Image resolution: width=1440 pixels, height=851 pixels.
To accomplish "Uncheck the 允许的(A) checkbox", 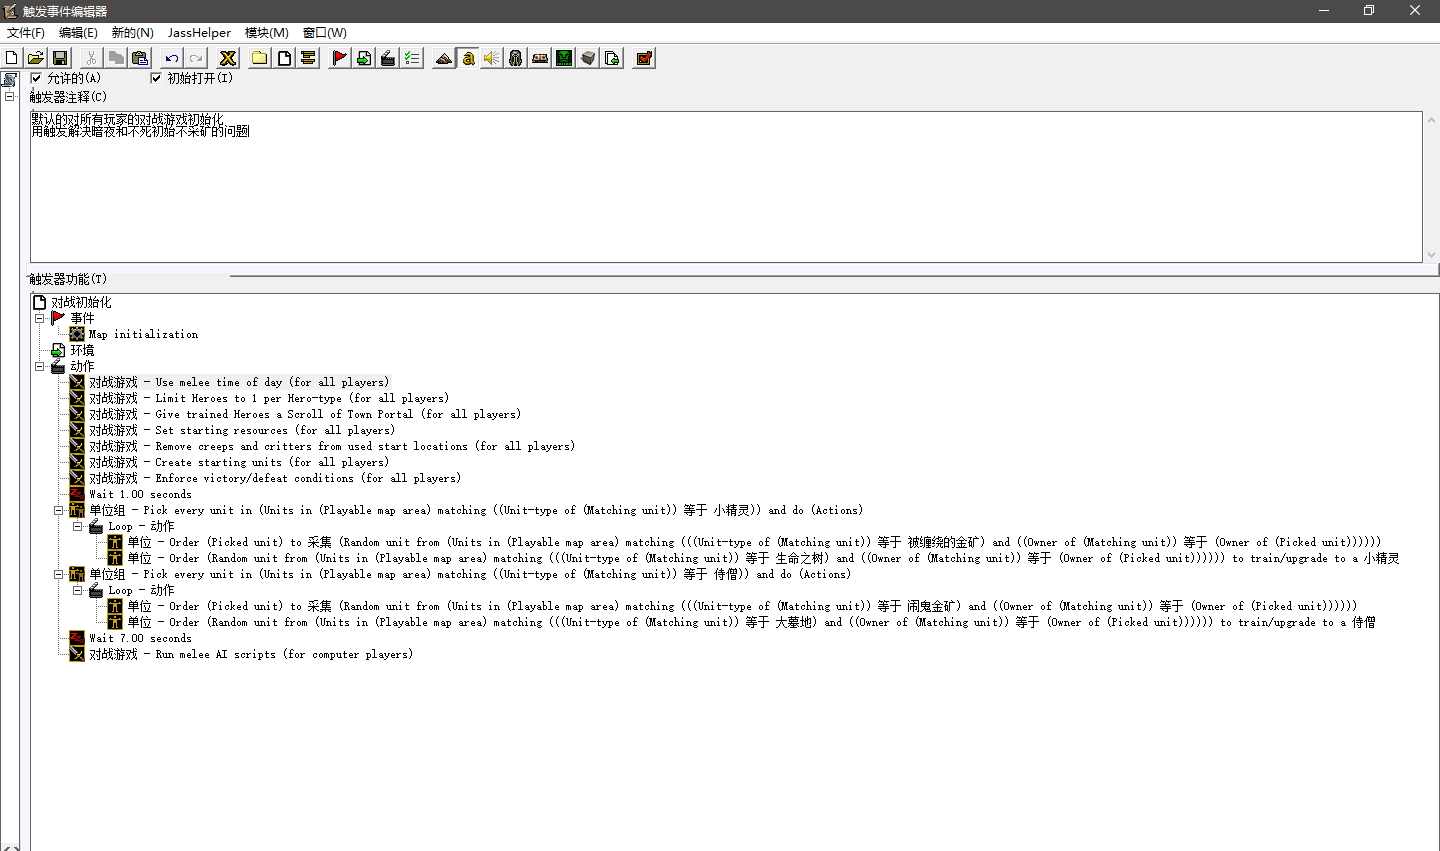I will (x=37, y=78).
